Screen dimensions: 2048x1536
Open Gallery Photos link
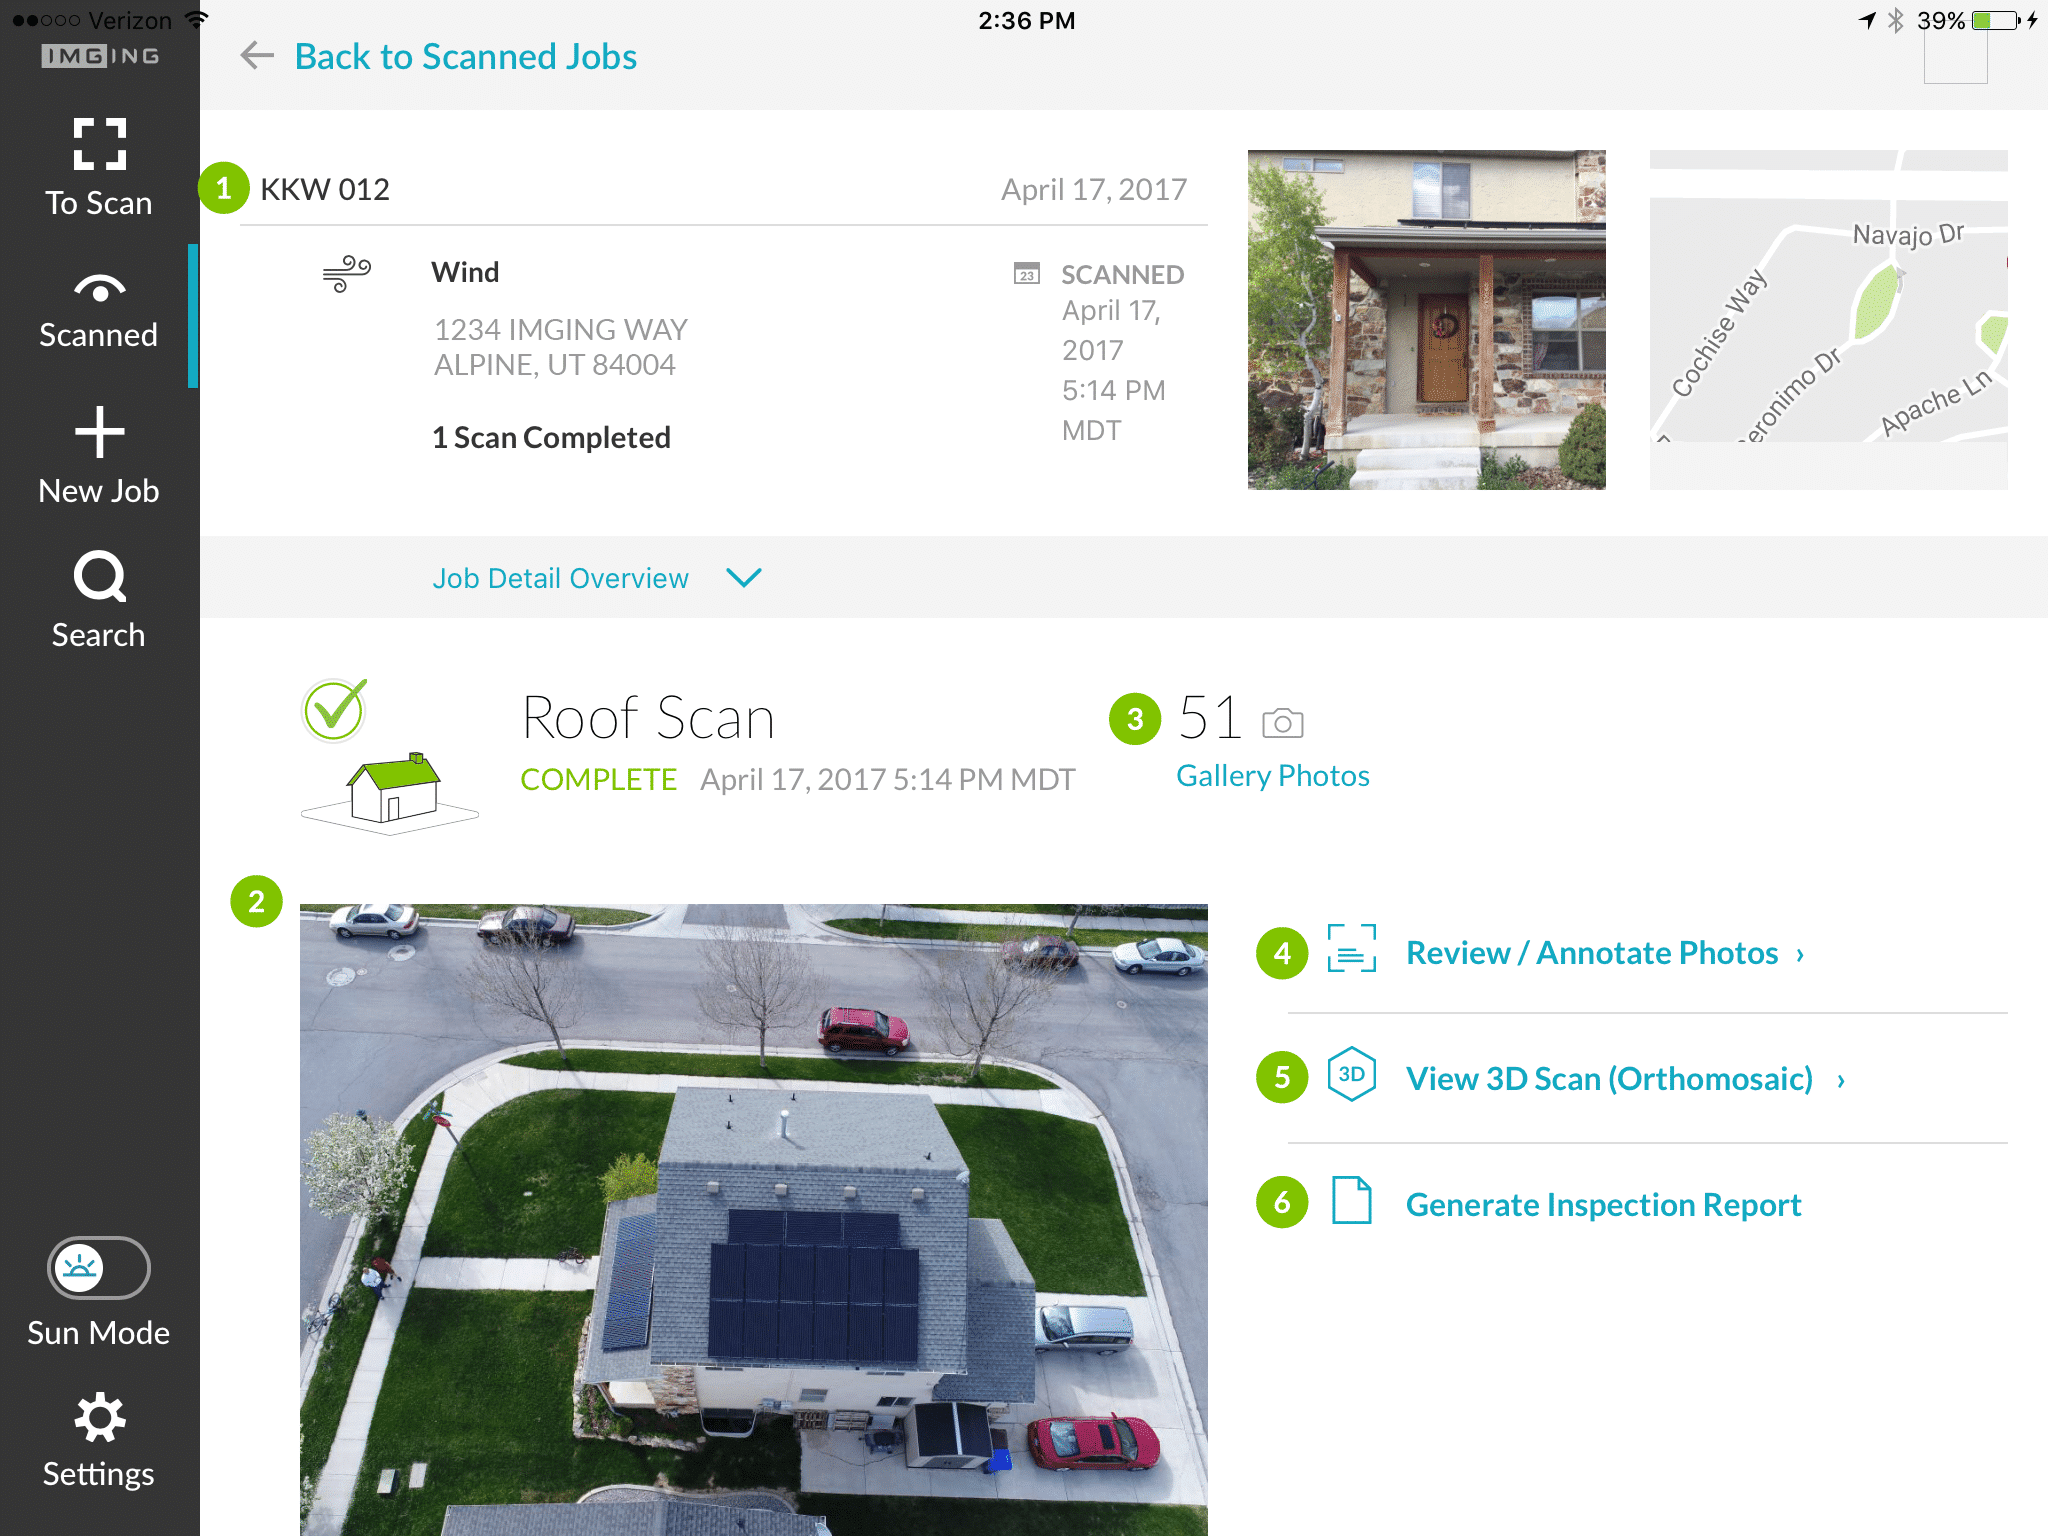1272,776
